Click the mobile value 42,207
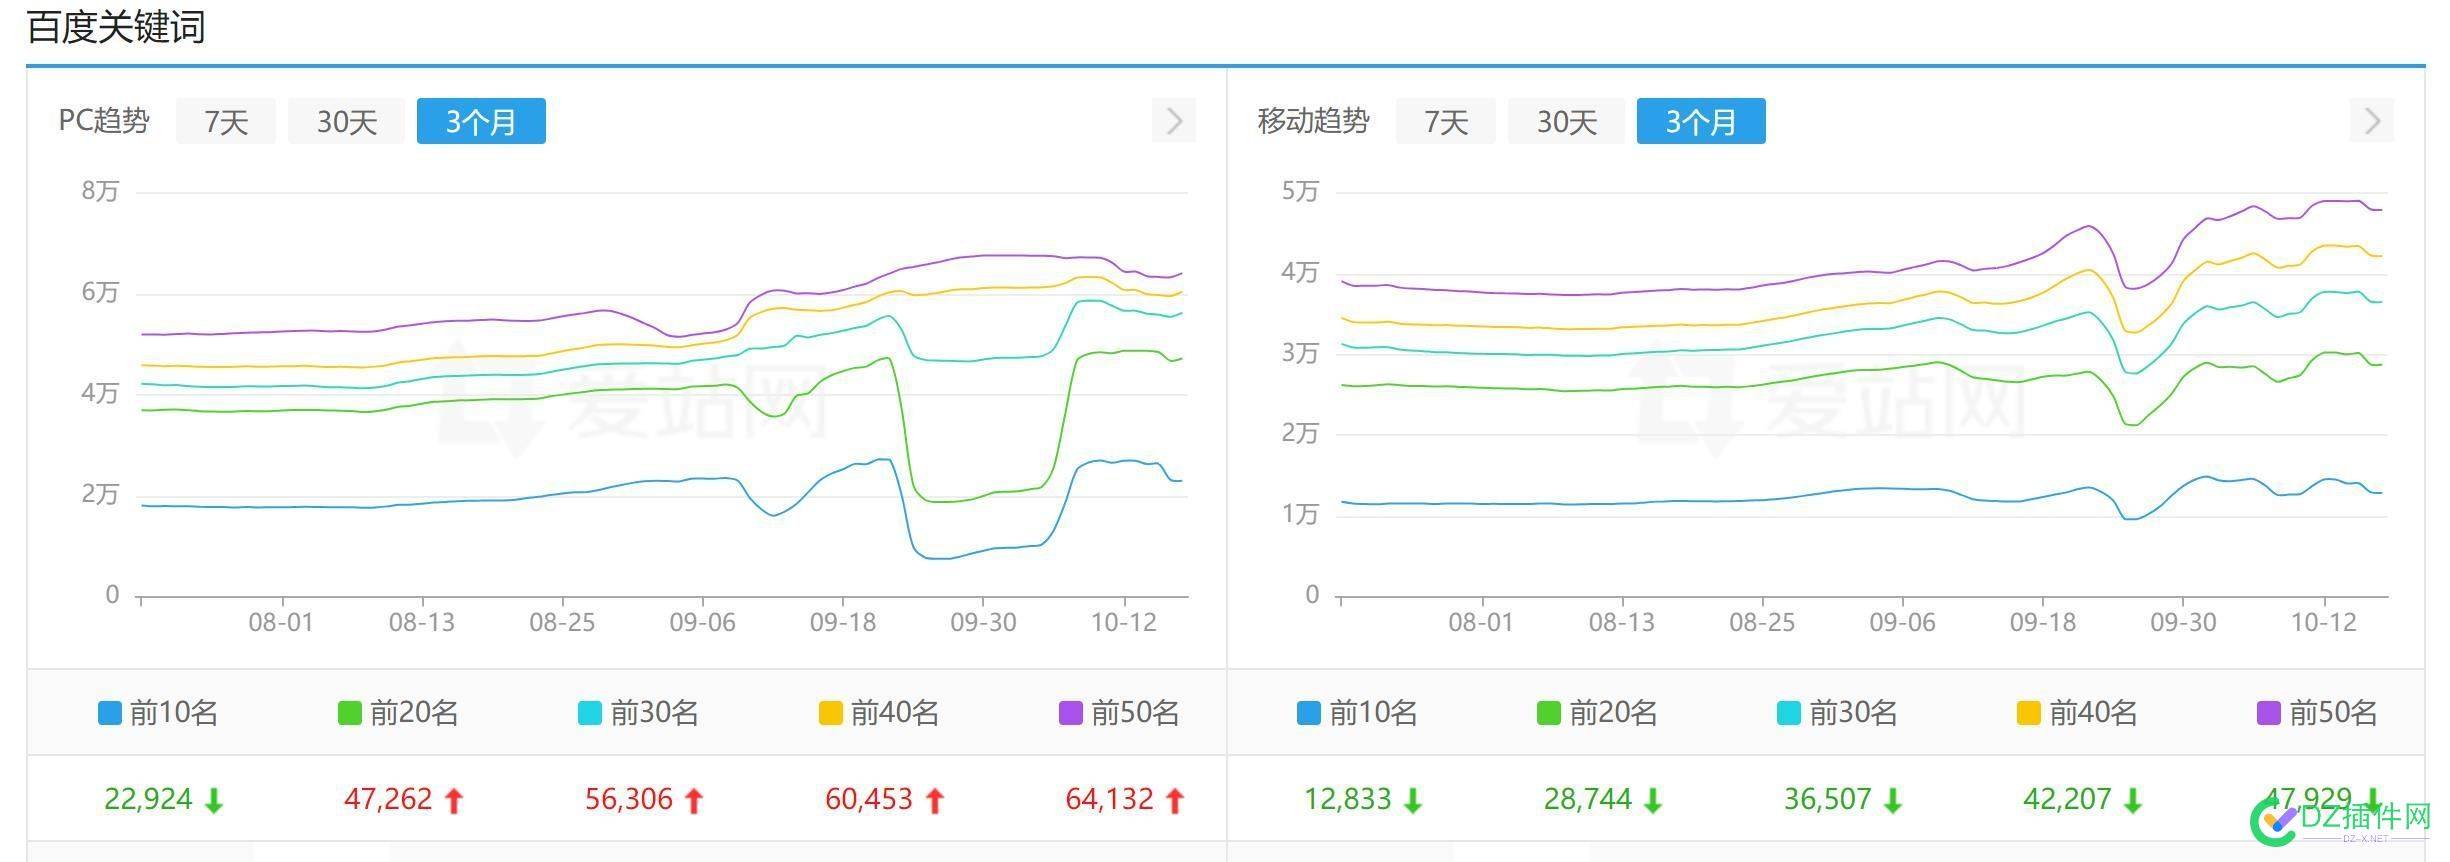 point(2067,799)
